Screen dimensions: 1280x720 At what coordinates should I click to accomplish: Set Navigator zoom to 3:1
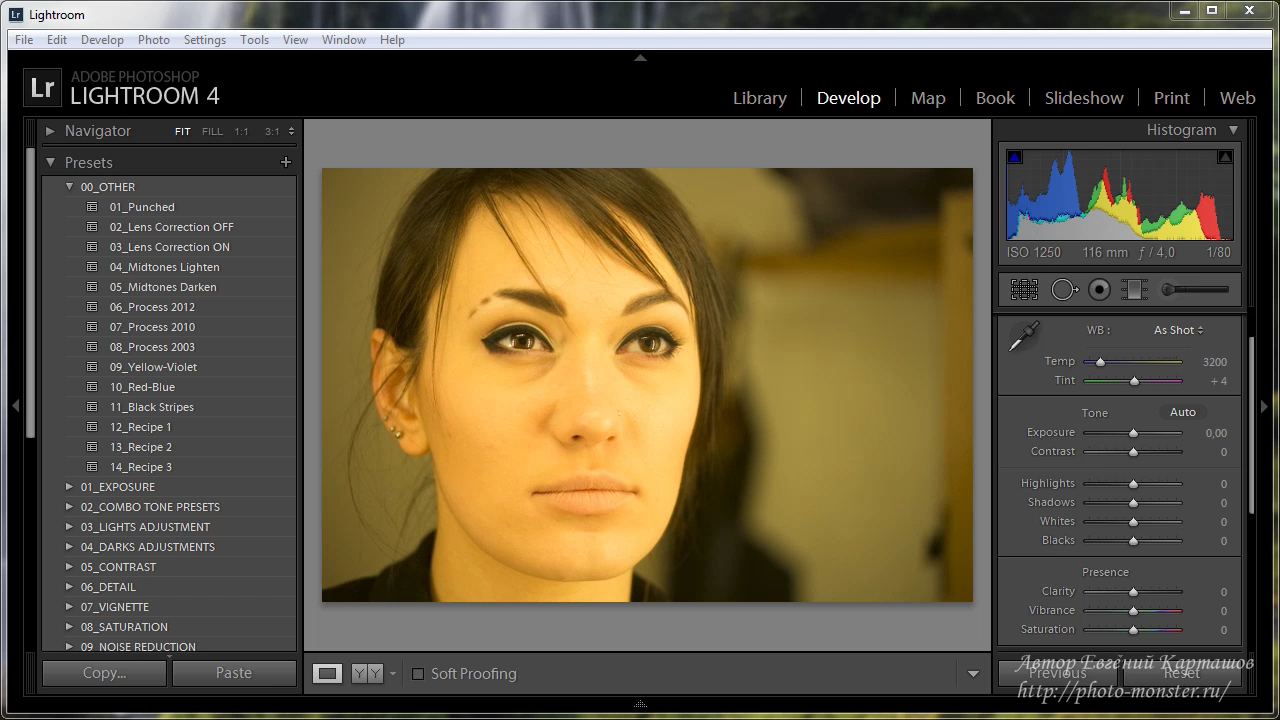tap(272, 131)
